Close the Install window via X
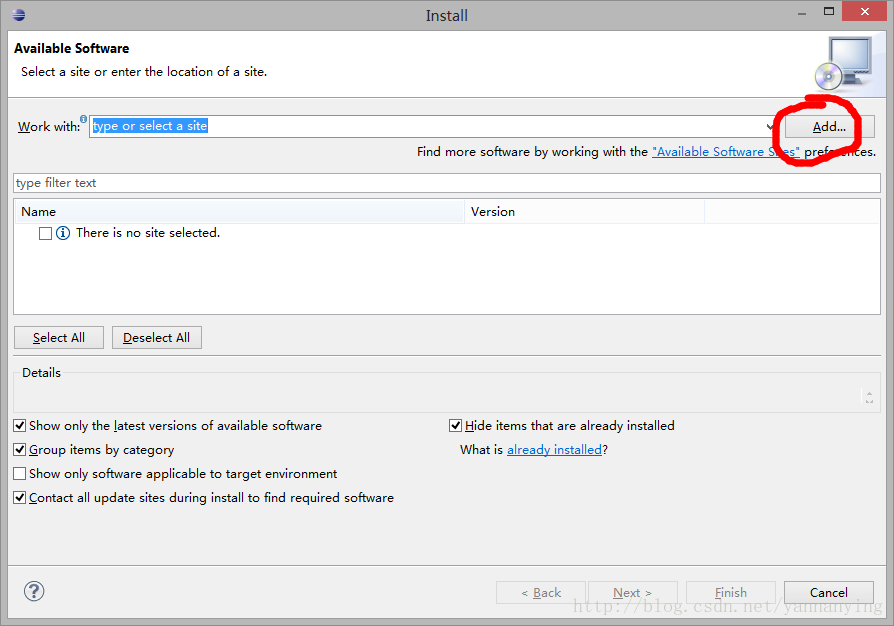Screen dimensions: 894x626 (x=864, y=11)
